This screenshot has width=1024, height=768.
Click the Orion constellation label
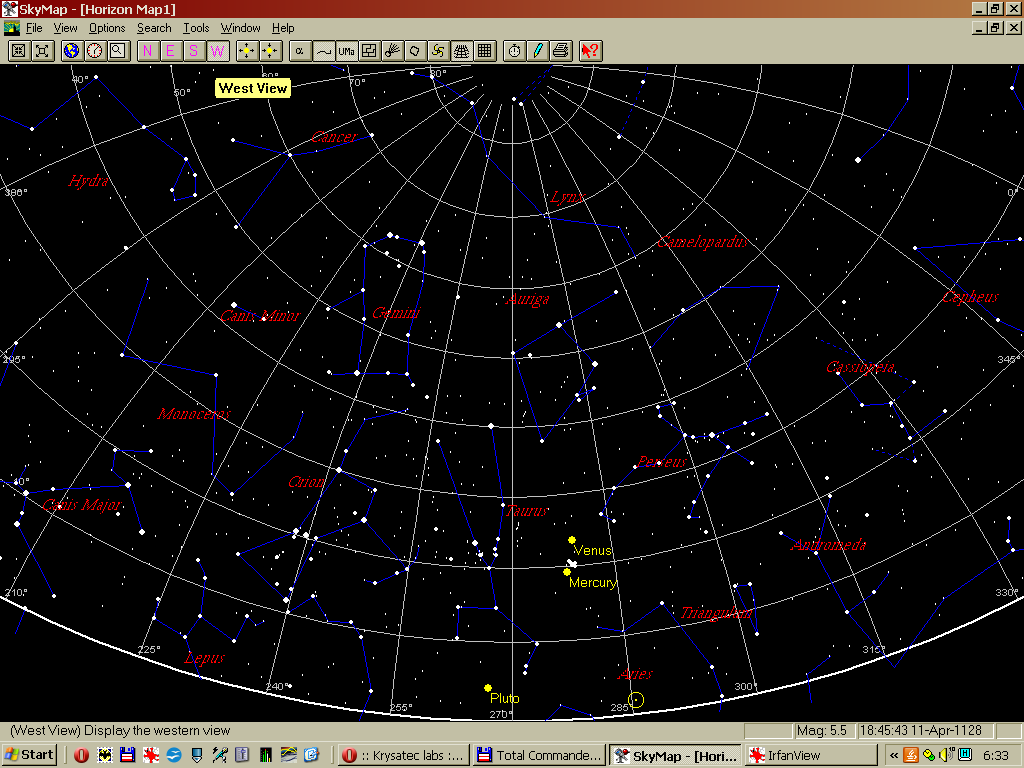306,482
